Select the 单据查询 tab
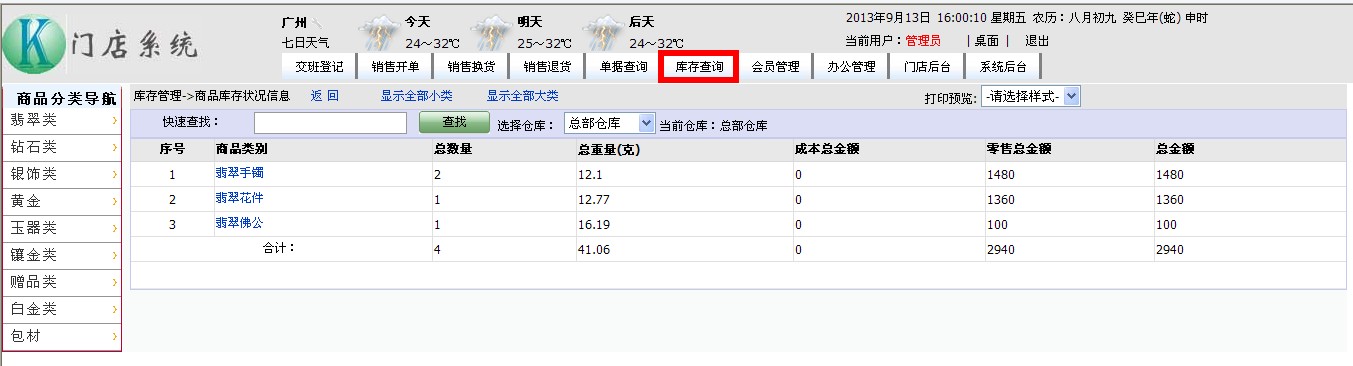 click(623, 67)
